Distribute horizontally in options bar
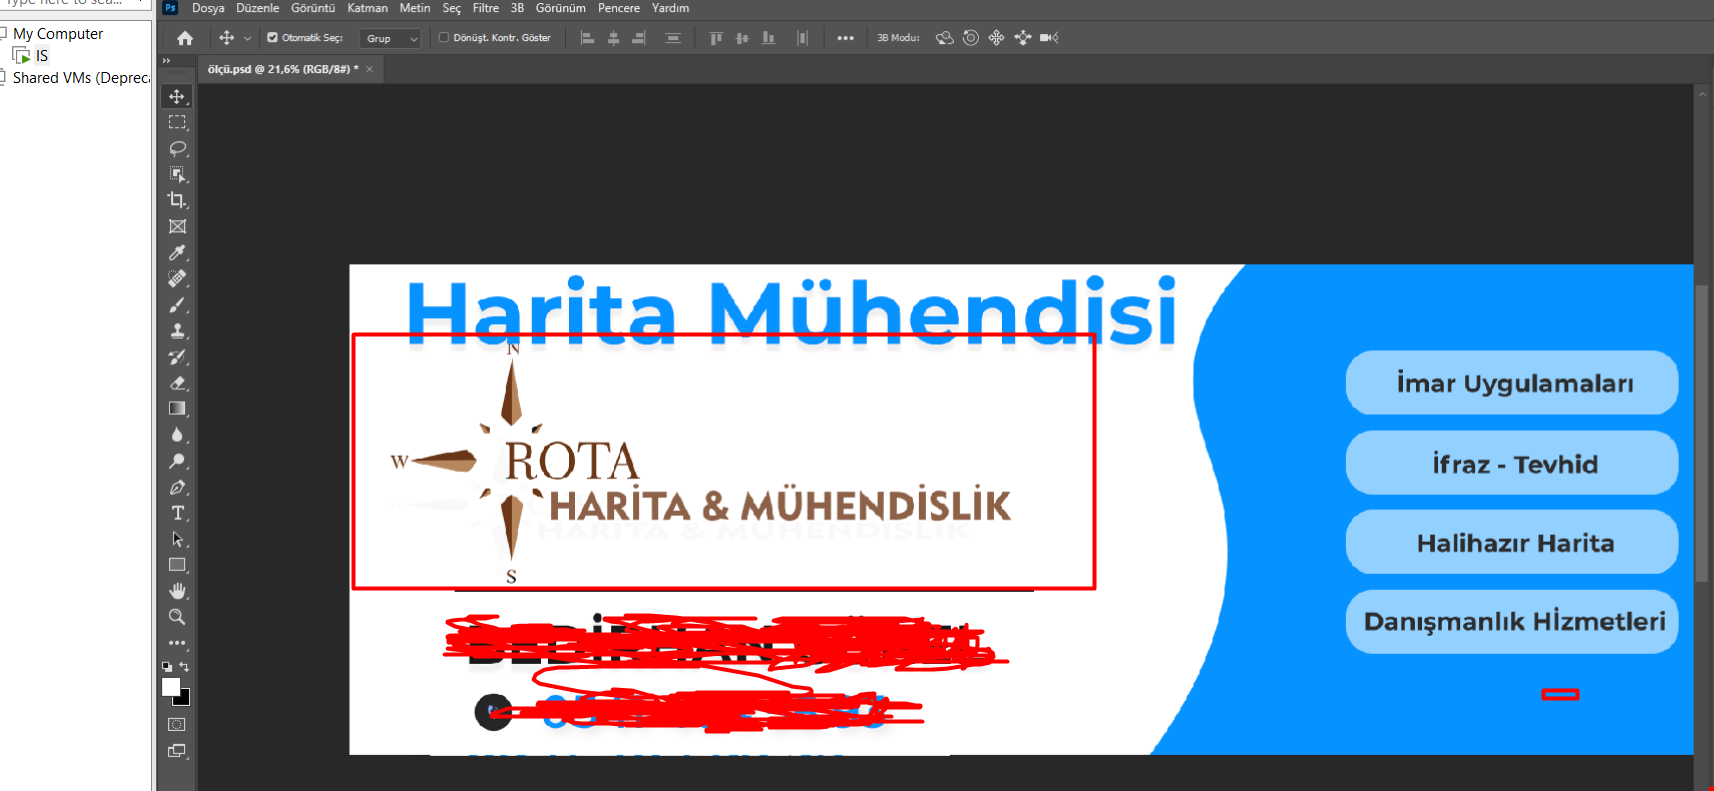This screenshot has height=791, width=1714. [x=802, y=38]
